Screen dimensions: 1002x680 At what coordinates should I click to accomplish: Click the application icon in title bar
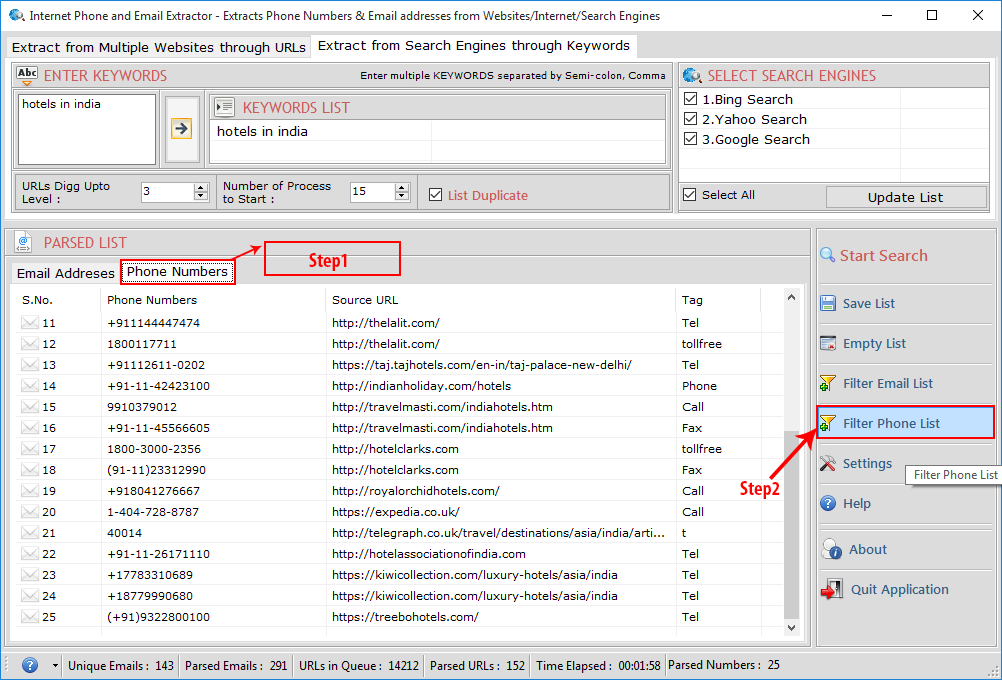pyautogui.click(x=17, y=15)
